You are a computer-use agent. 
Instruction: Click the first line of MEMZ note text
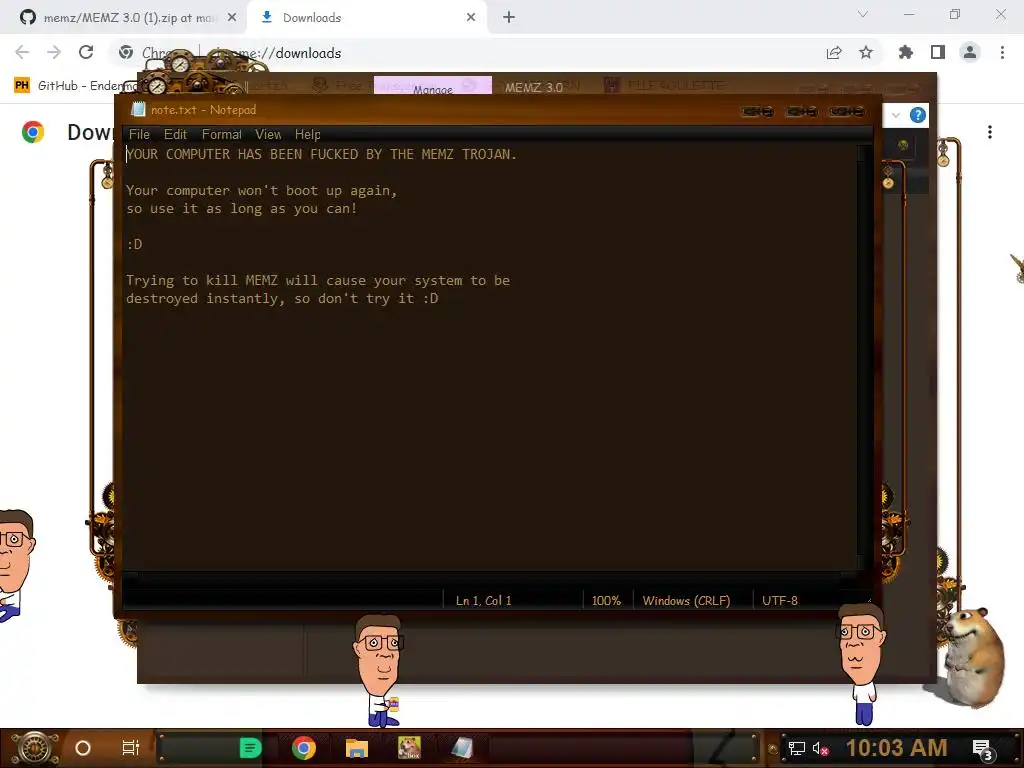pos(321,155)
